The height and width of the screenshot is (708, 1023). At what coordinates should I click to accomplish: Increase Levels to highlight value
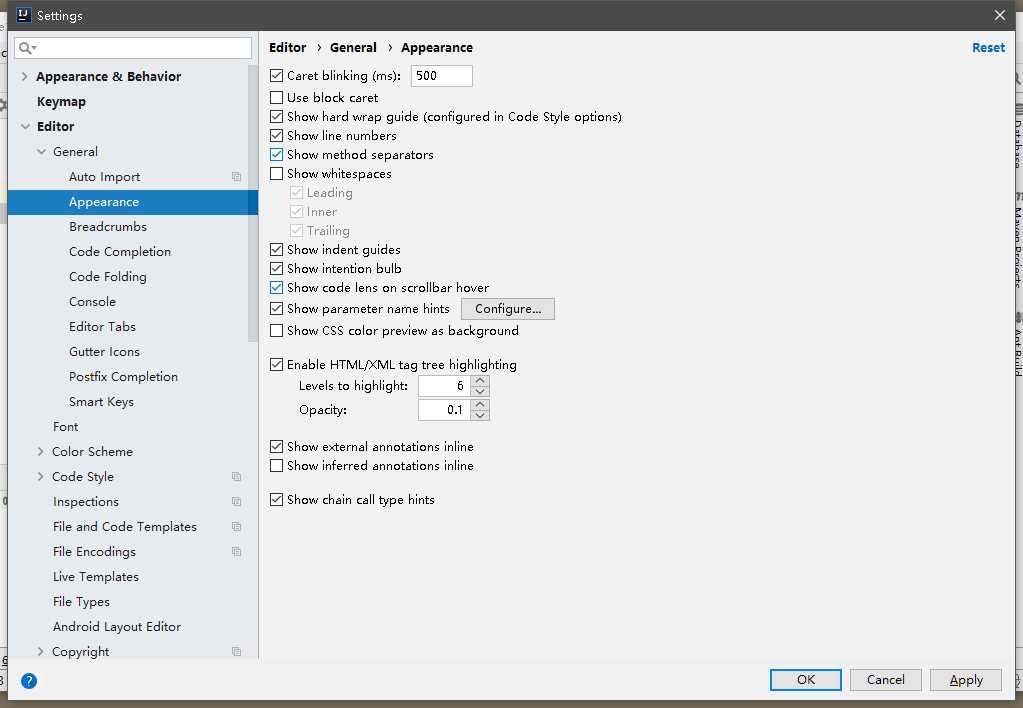click(480, 380)
